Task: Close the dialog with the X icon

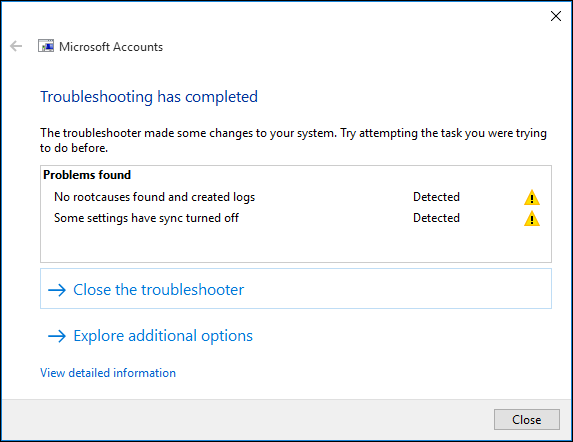Action: pos(556,16)
